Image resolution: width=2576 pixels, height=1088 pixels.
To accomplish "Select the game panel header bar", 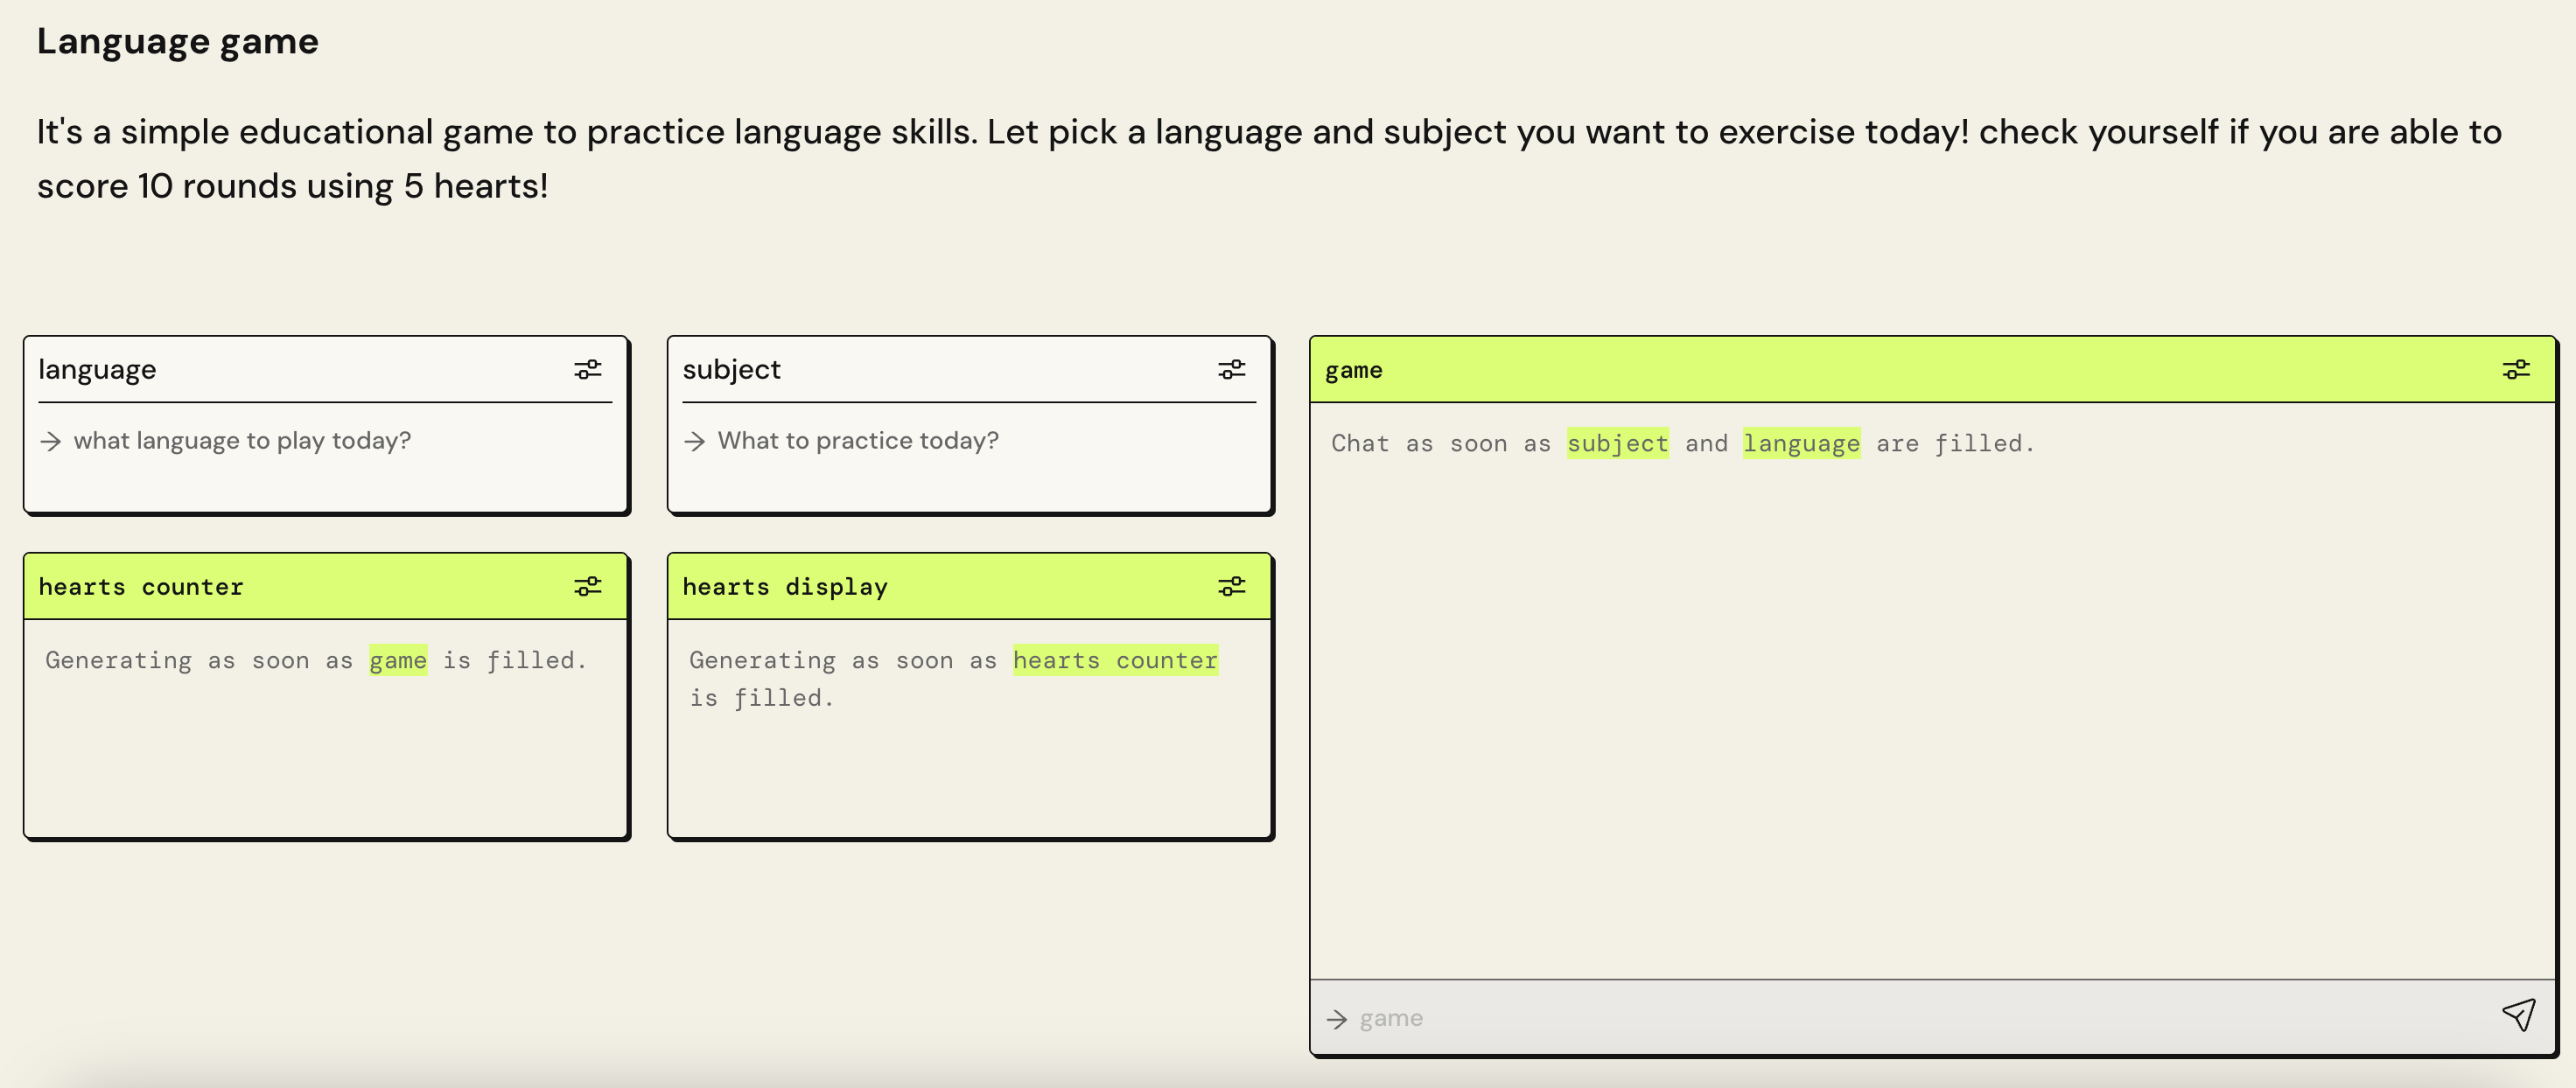I will pyautogui.click(x=1900, y=370).
